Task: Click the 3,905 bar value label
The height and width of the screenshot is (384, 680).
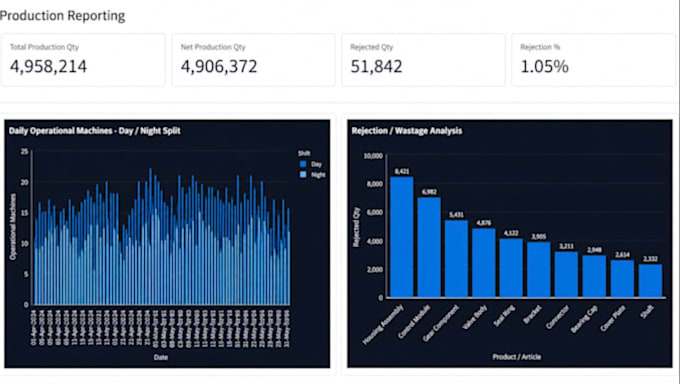Action: pos(539,236)
